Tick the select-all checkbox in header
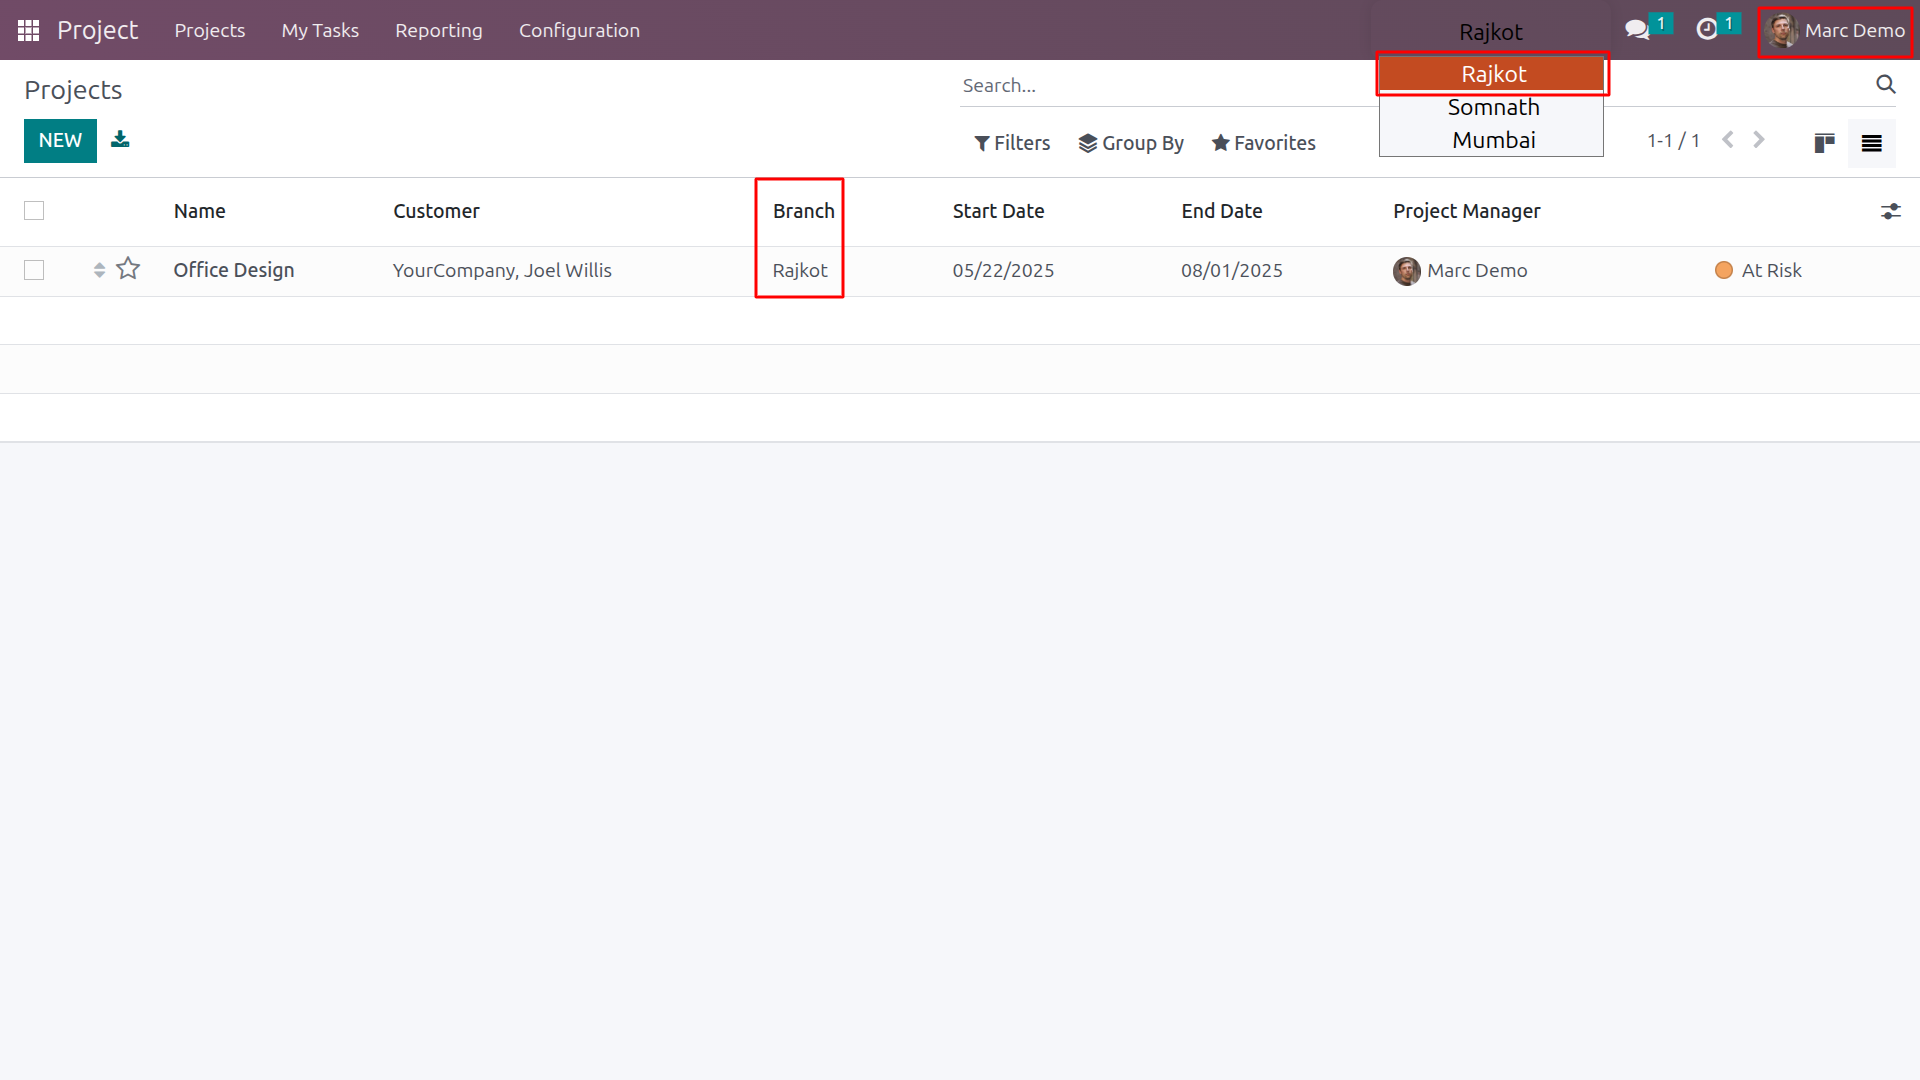 click(34, 210)
